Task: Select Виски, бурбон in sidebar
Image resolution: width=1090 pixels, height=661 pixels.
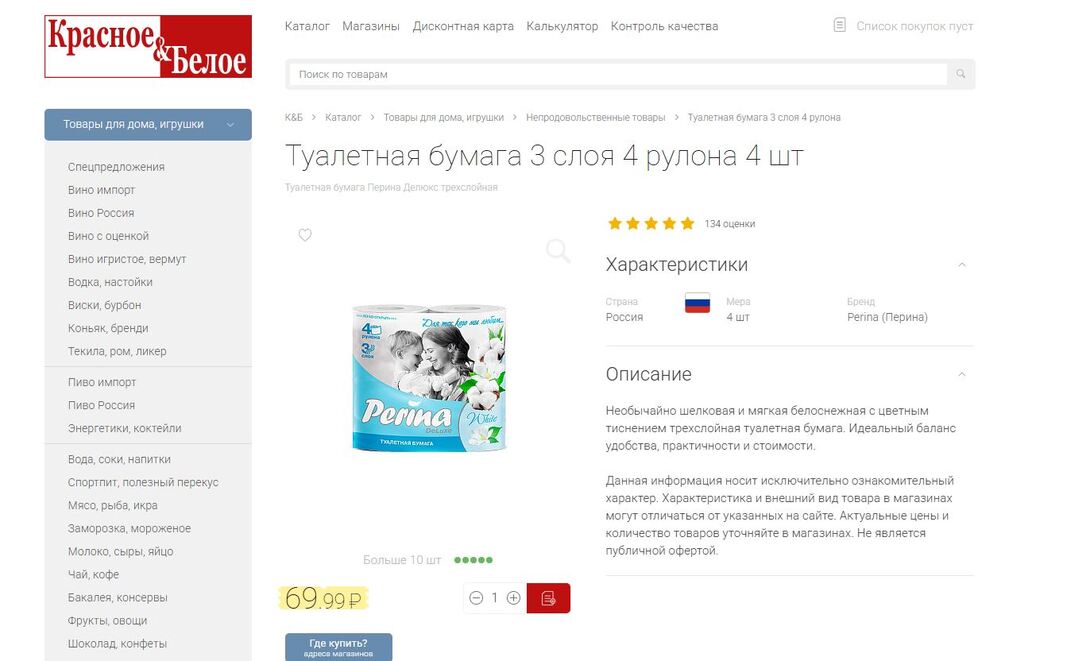Action: (104, 305)
